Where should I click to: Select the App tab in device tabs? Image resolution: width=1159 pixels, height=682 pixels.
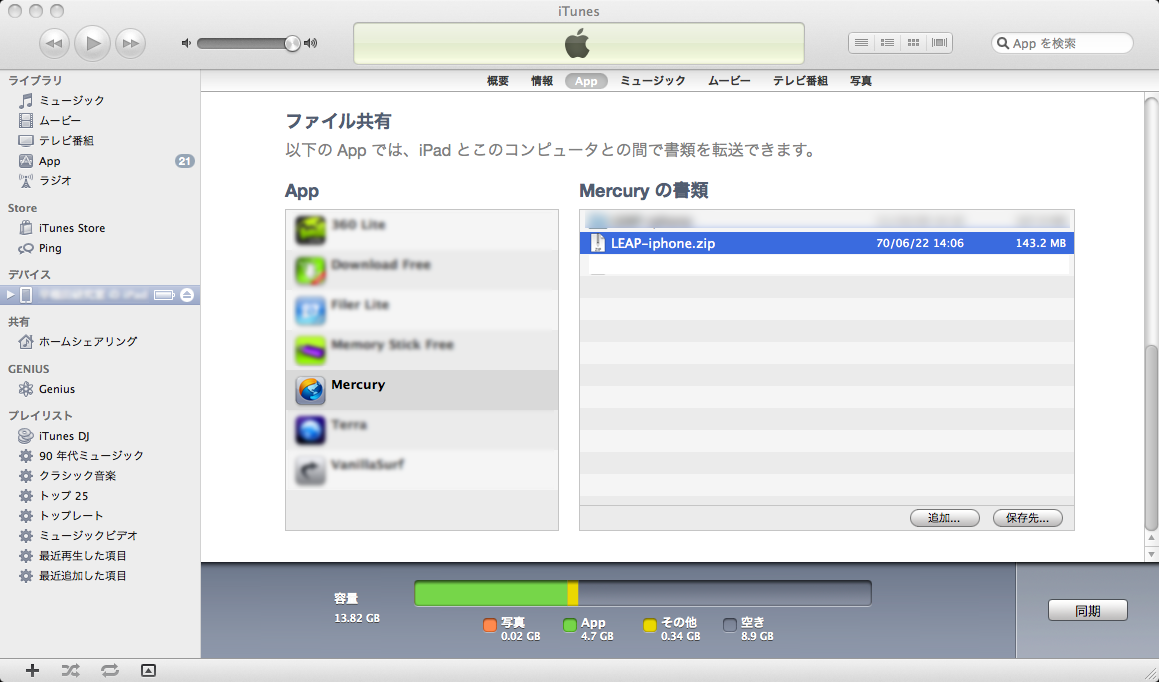586,81
